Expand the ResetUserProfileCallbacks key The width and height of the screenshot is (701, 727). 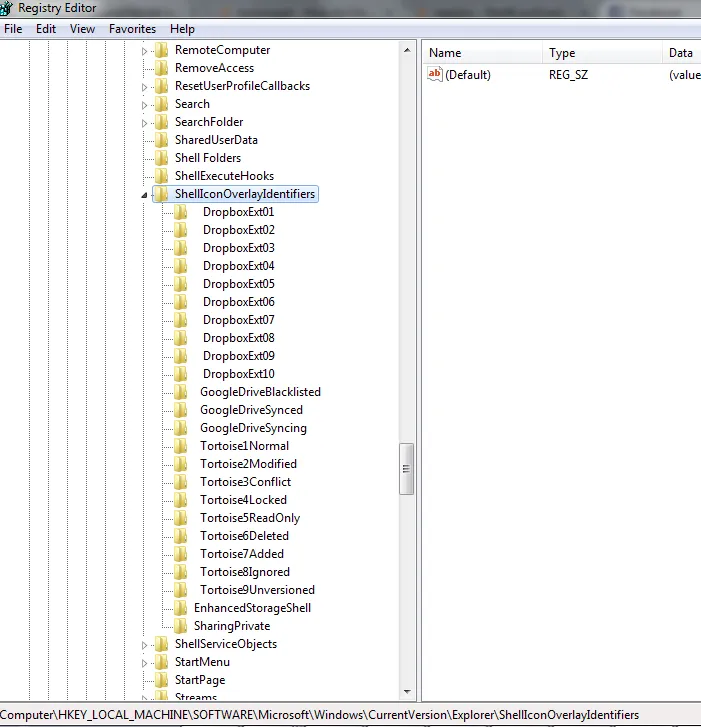144,87
